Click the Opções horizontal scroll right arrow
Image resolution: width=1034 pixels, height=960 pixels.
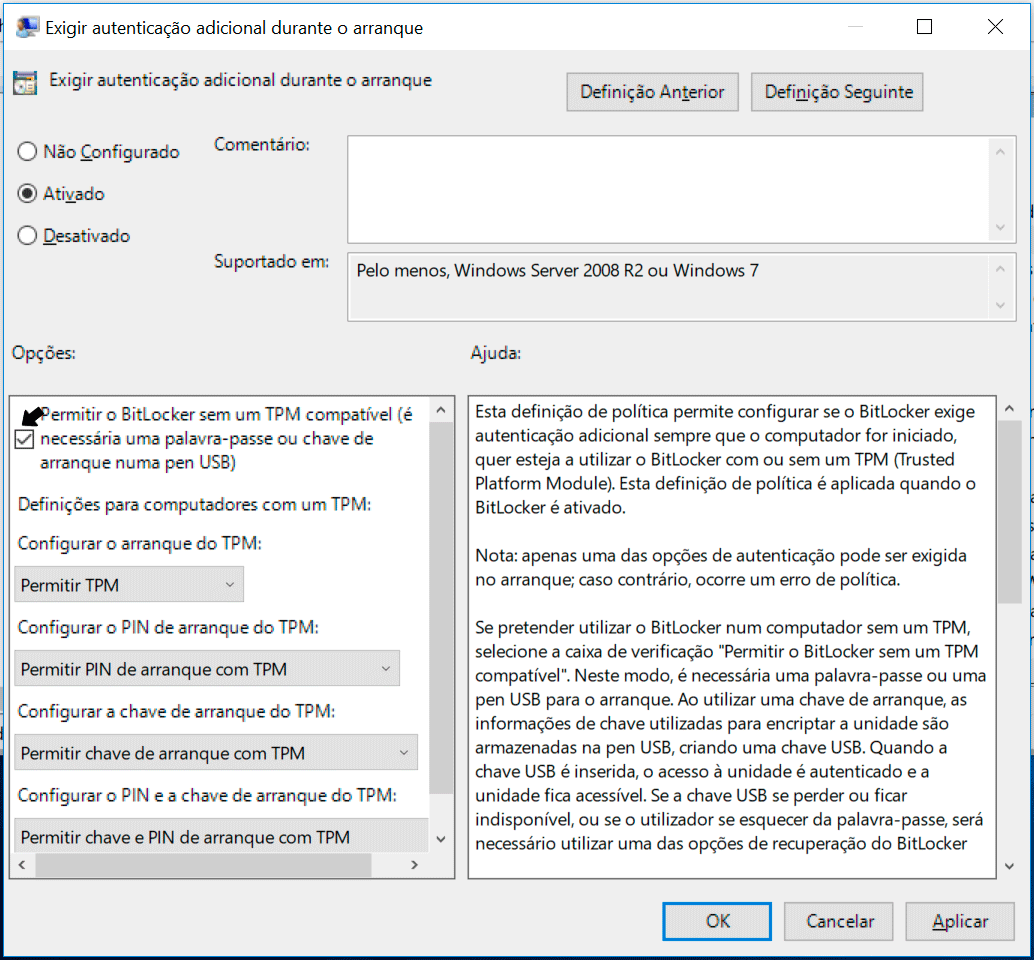(415, 864)
